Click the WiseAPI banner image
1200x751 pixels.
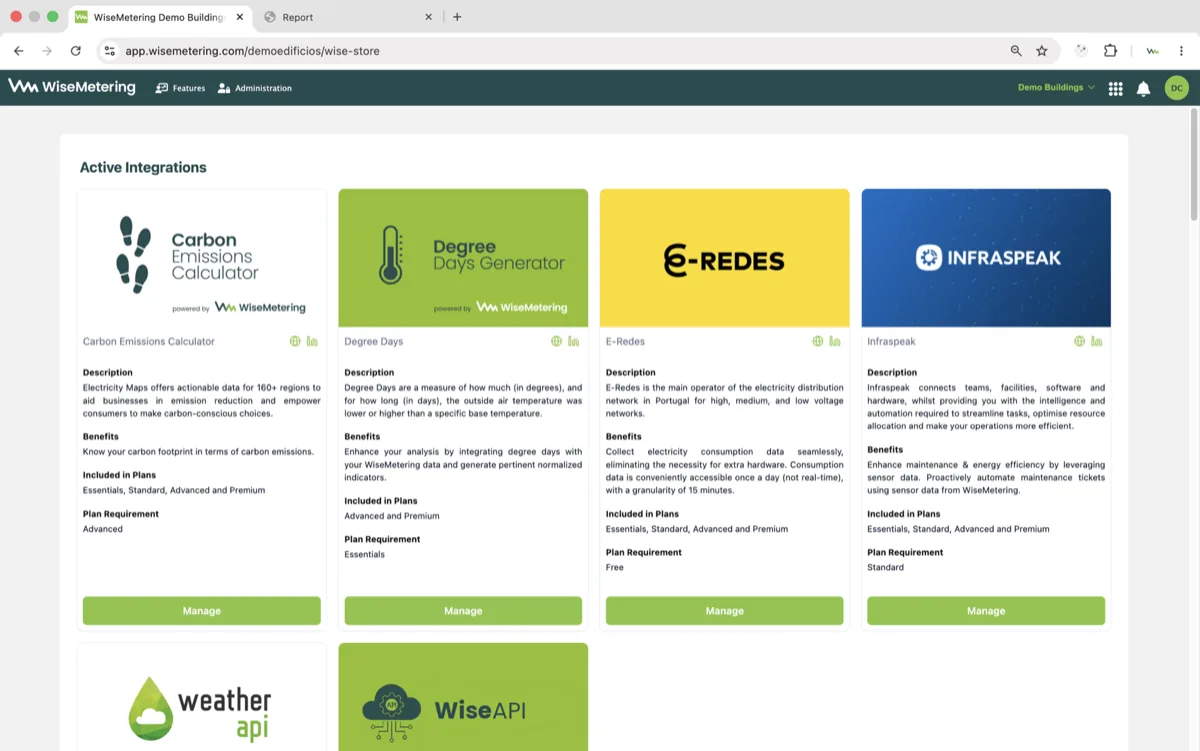(463, 697)
